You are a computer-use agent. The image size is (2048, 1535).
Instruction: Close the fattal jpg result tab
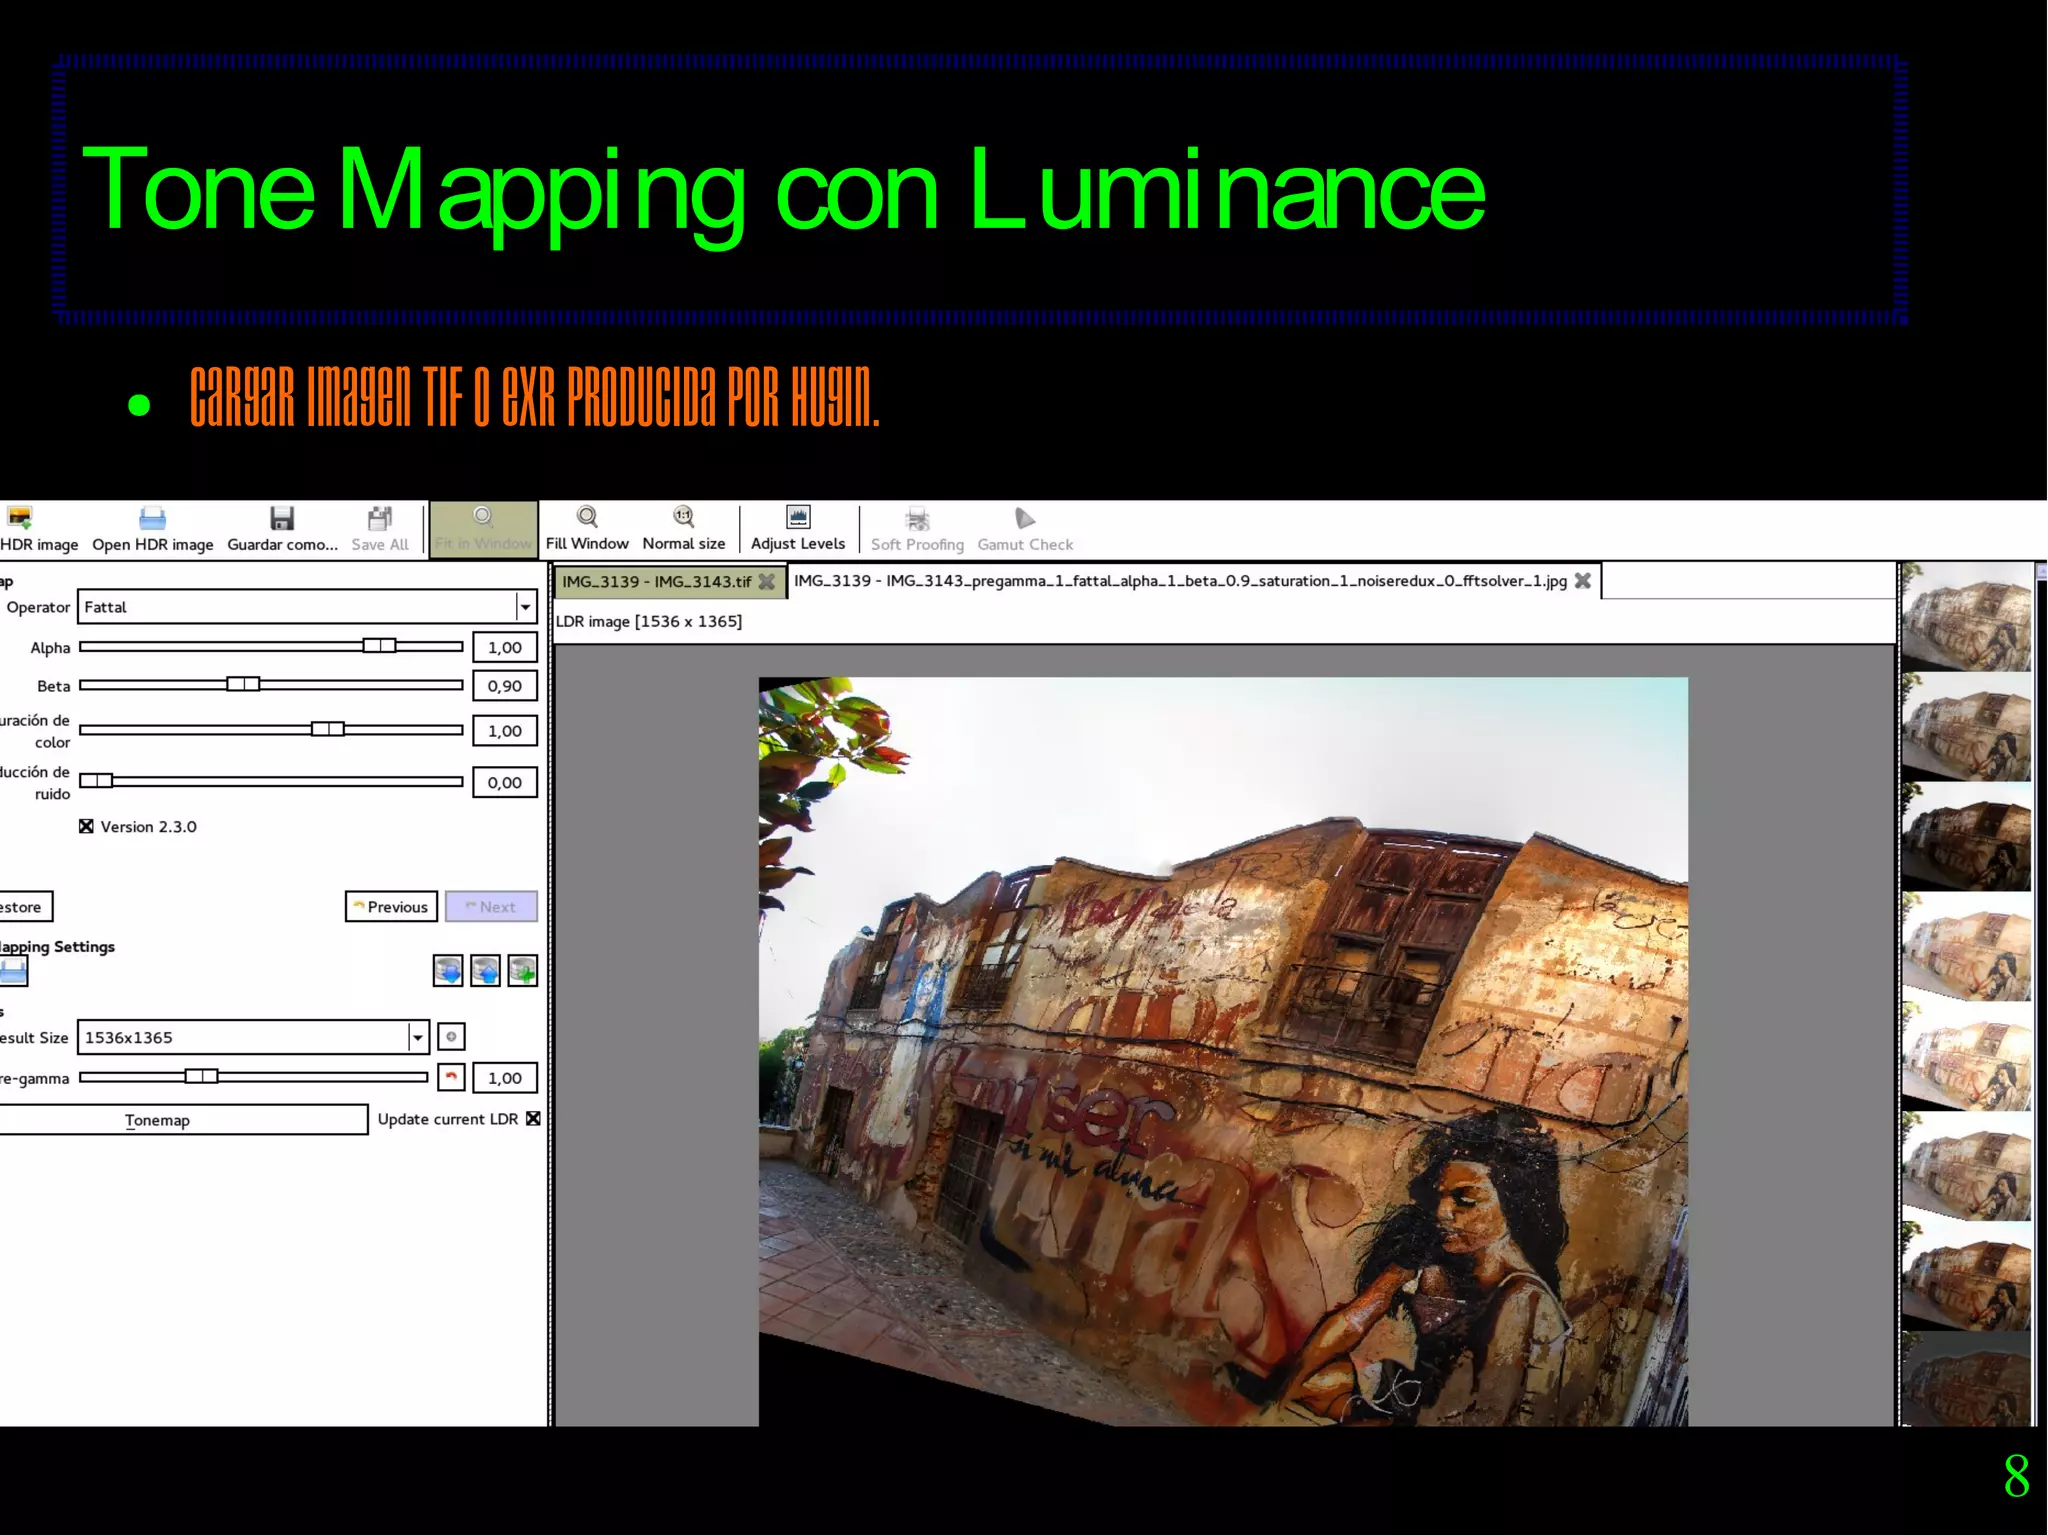tap(1582, 581)
